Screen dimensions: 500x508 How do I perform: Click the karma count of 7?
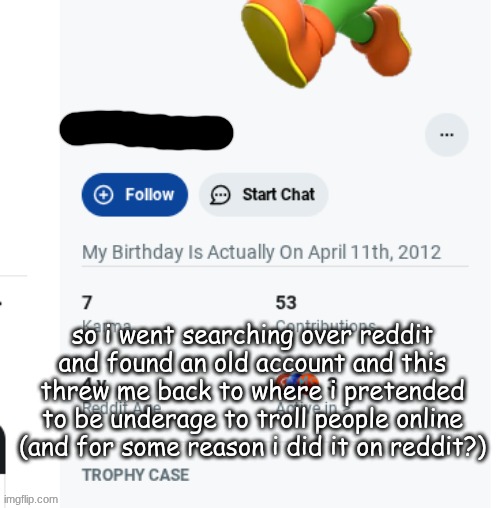(87, 303)
